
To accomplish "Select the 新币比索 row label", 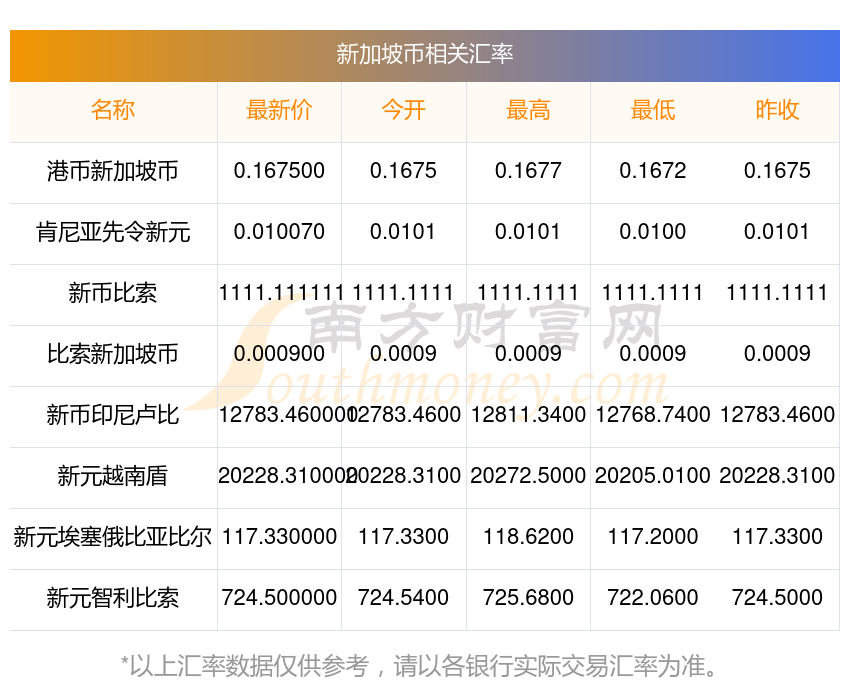I will (113, 293).
